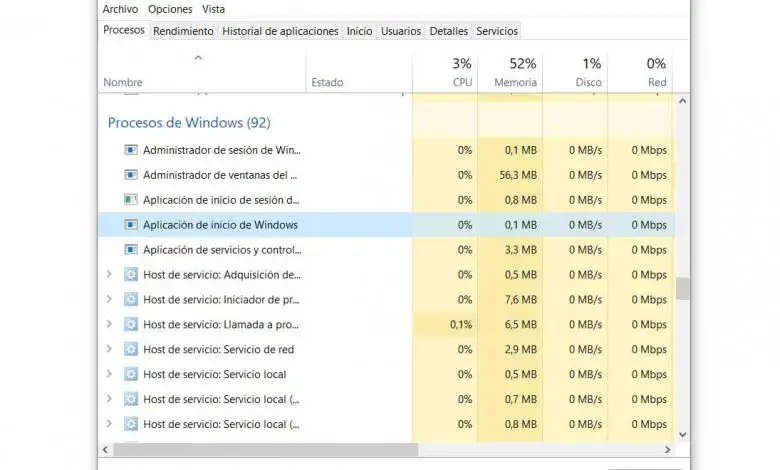
Task: Click the Administrador de ventanas process icon
Action: click(130, 175)
